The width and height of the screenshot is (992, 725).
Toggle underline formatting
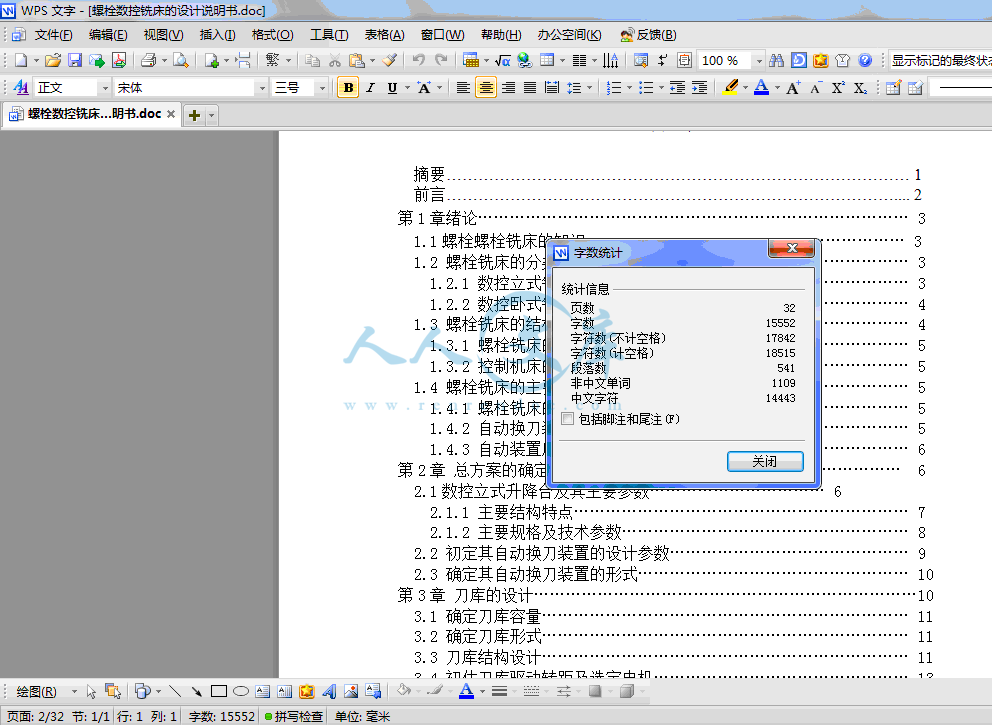pyautogui.click(x=392, y=87)
